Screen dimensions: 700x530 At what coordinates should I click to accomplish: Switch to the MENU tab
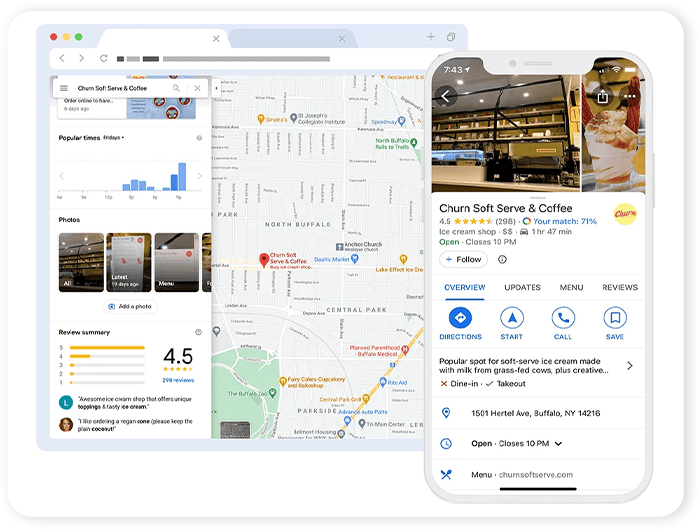tap(571, 288)
